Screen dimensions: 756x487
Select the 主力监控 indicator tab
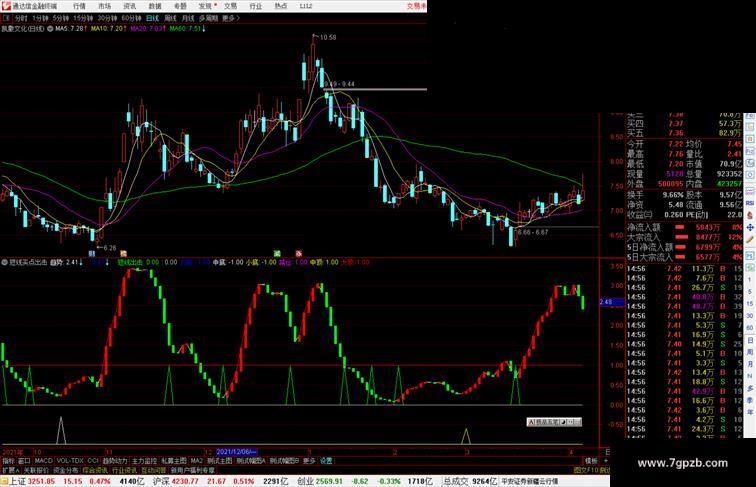pos(144,461)
